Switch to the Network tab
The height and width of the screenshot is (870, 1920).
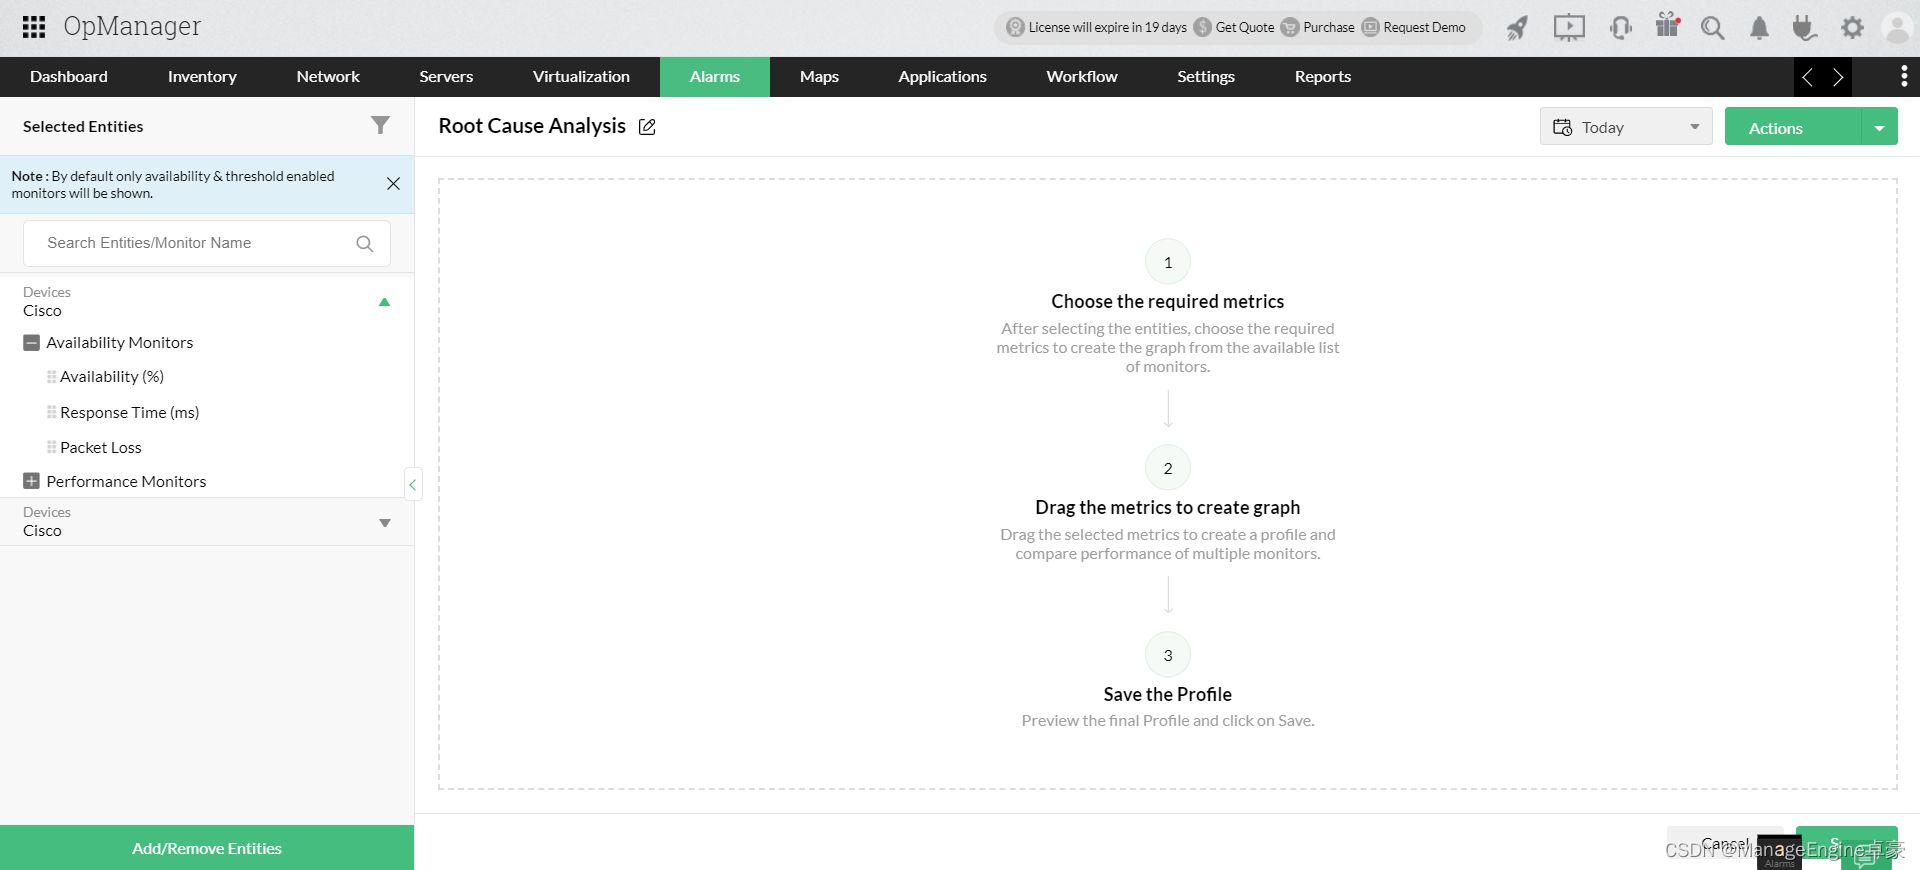(x=328, y=76)
